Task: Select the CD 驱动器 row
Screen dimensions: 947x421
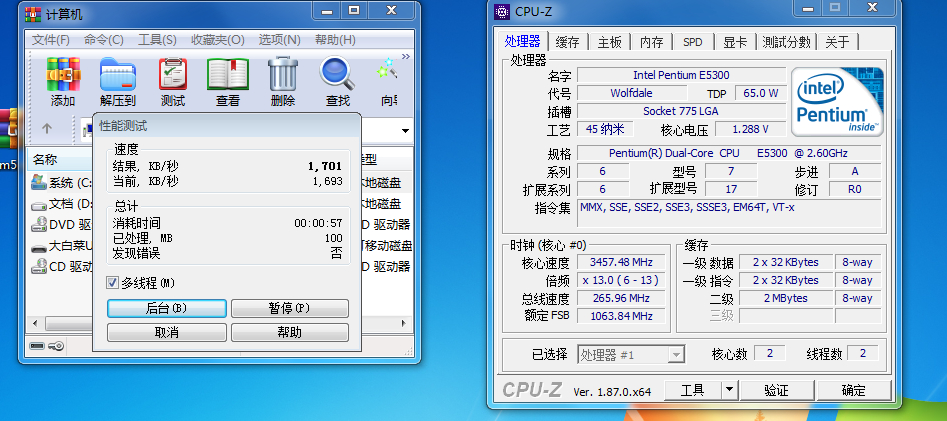Action: coord(61,266)
